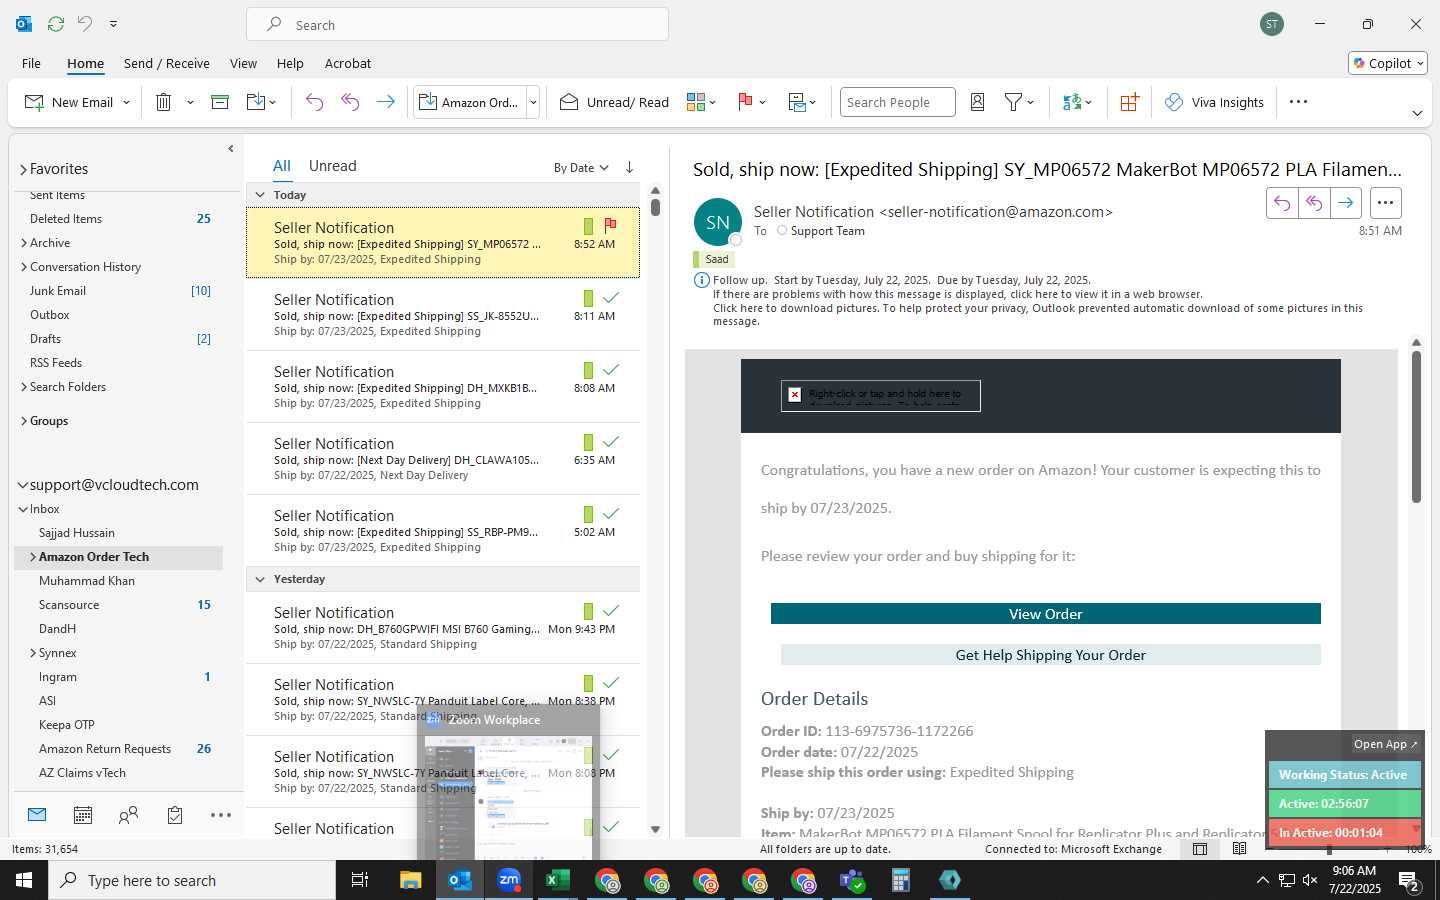This screenshot has height=900, width=1440.
Task: Open Excel from the taskbar
Action: tap(557, 880)
